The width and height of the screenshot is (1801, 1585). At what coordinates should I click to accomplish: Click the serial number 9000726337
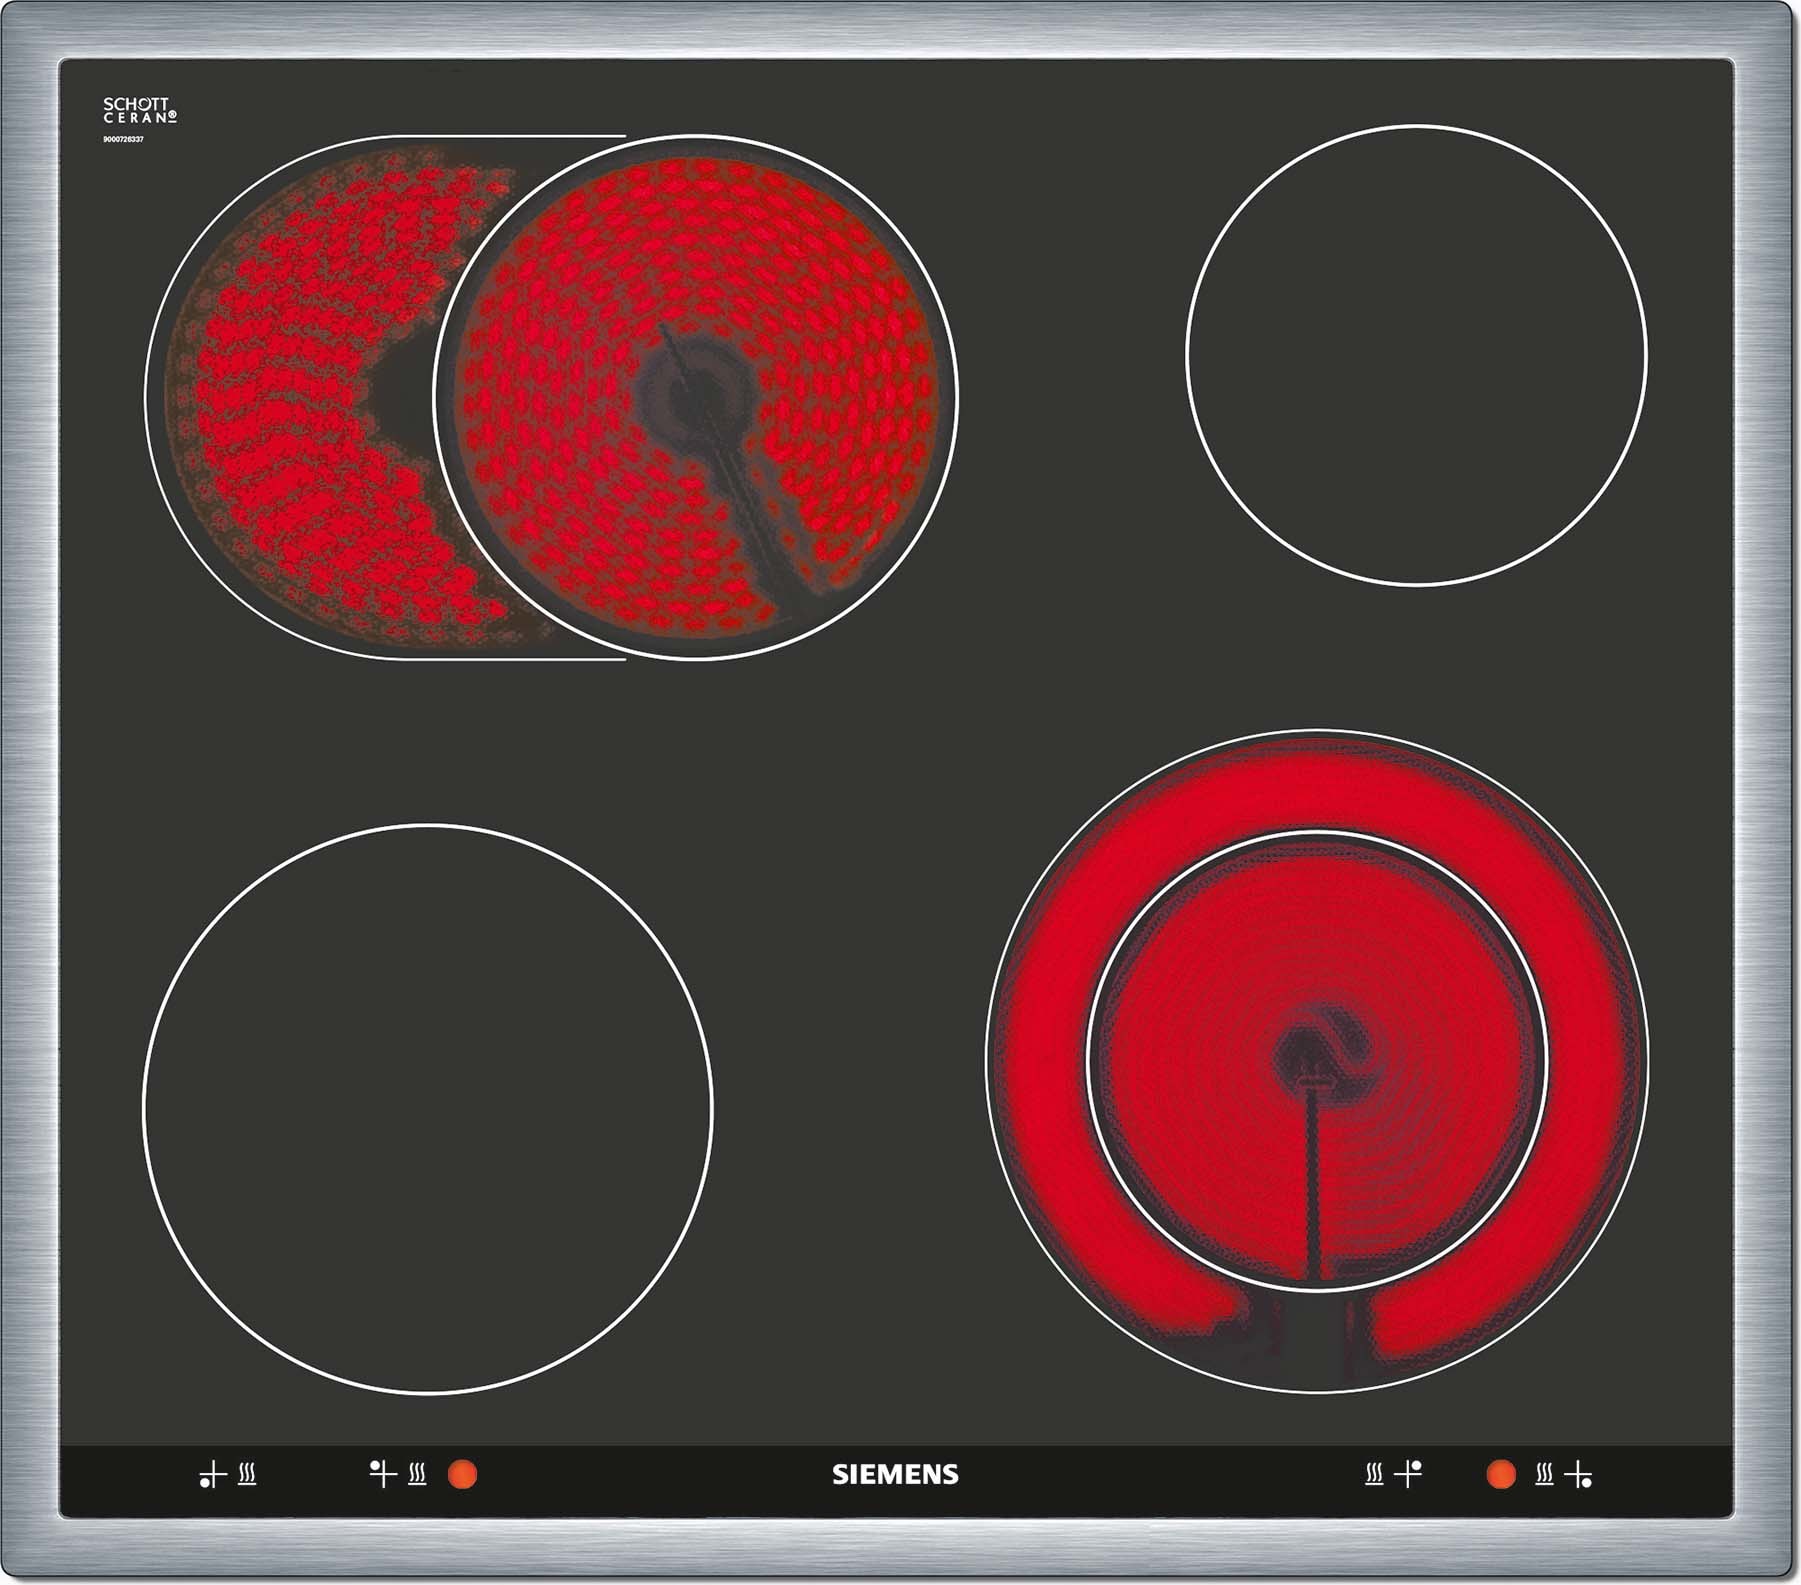pos(123,139)
